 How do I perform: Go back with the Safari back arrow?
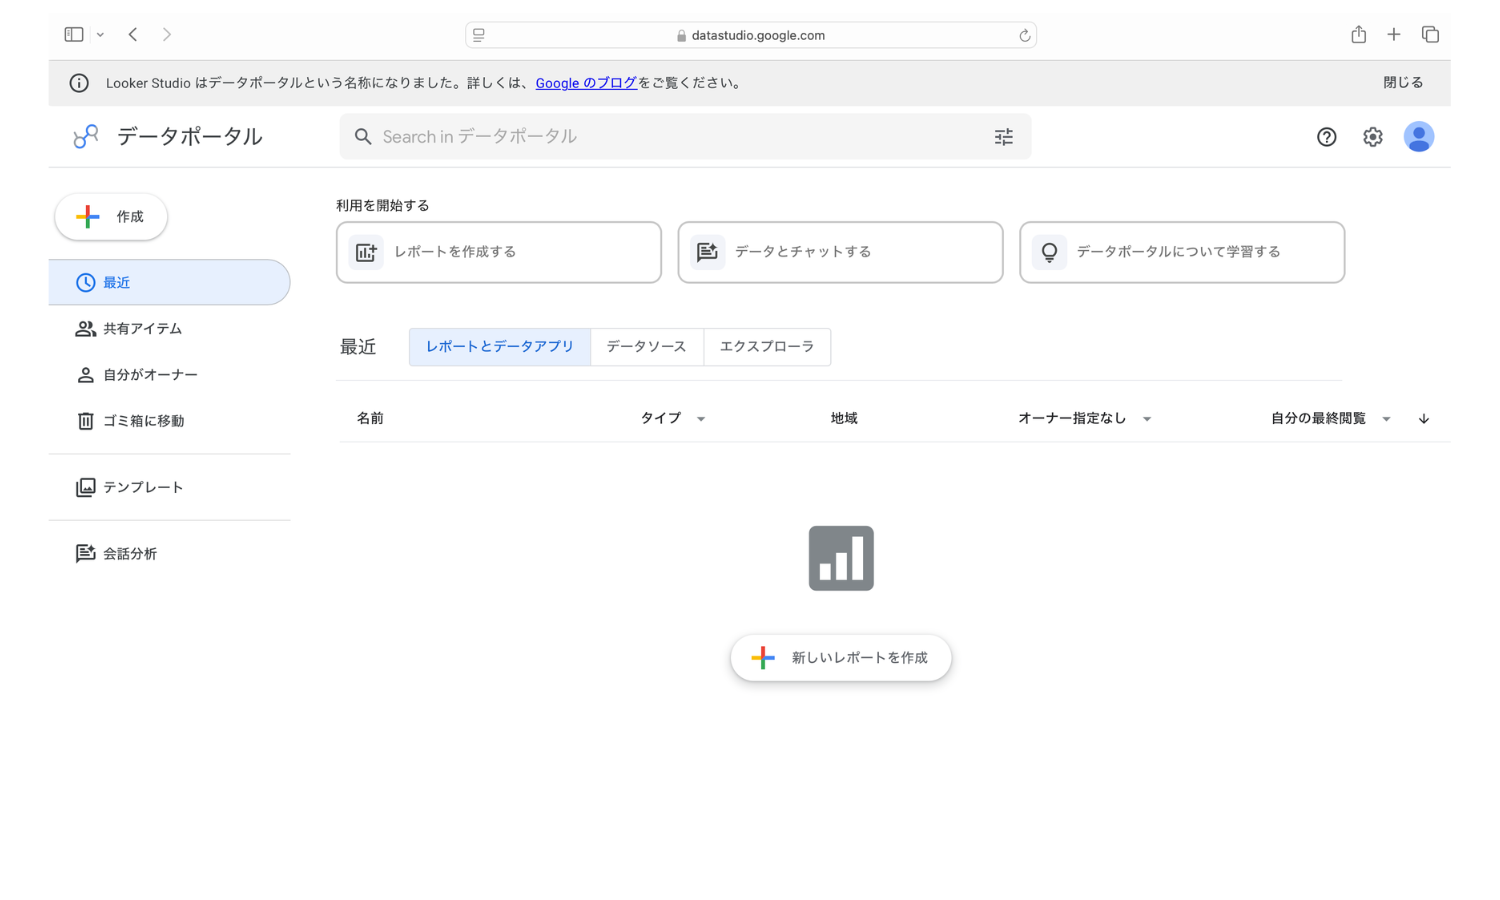coord(133,34)
